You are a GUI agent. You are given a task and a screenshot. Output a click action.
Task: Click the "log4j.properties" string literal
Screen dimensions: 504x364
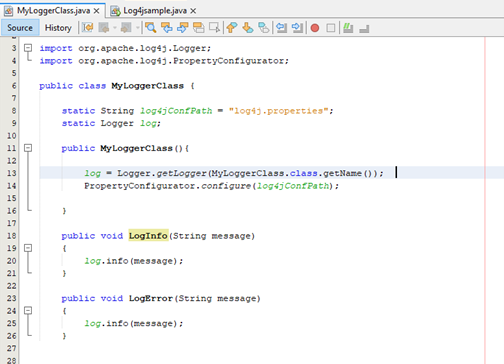(x=279, y=111)
